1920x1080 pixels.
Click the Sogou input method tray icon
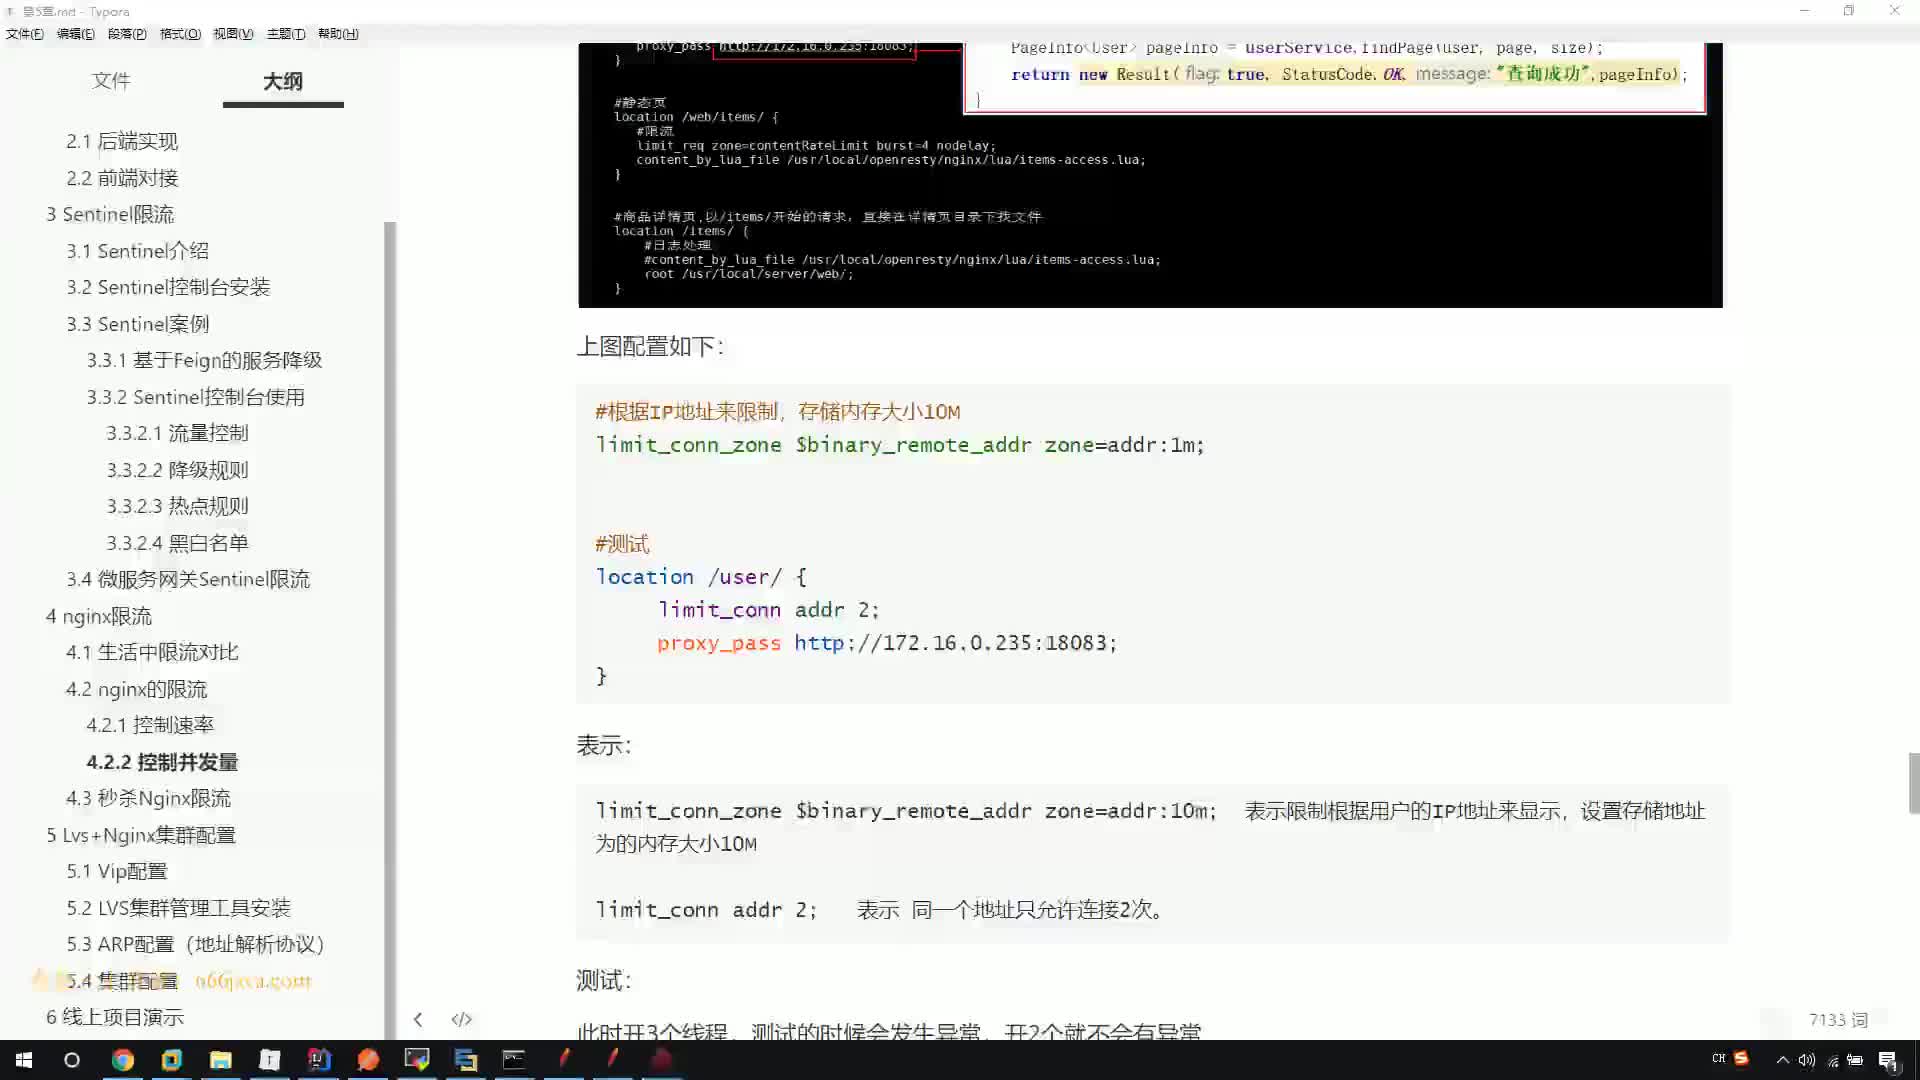(1742, 1058)
